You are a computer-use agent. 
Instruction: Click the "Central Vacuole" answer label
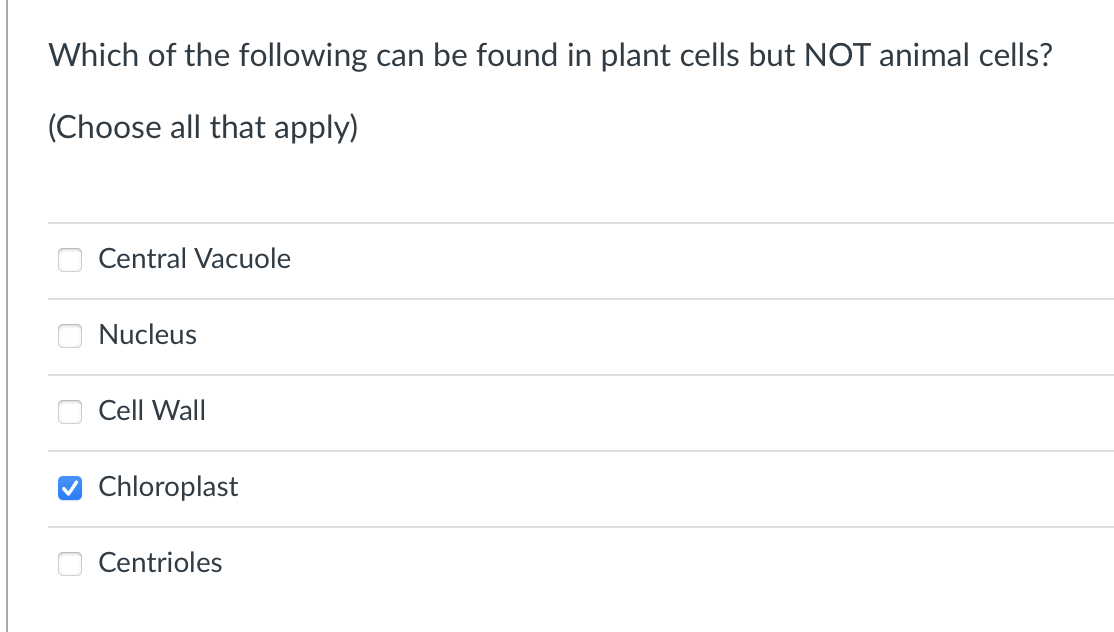(x=194, y=259)
